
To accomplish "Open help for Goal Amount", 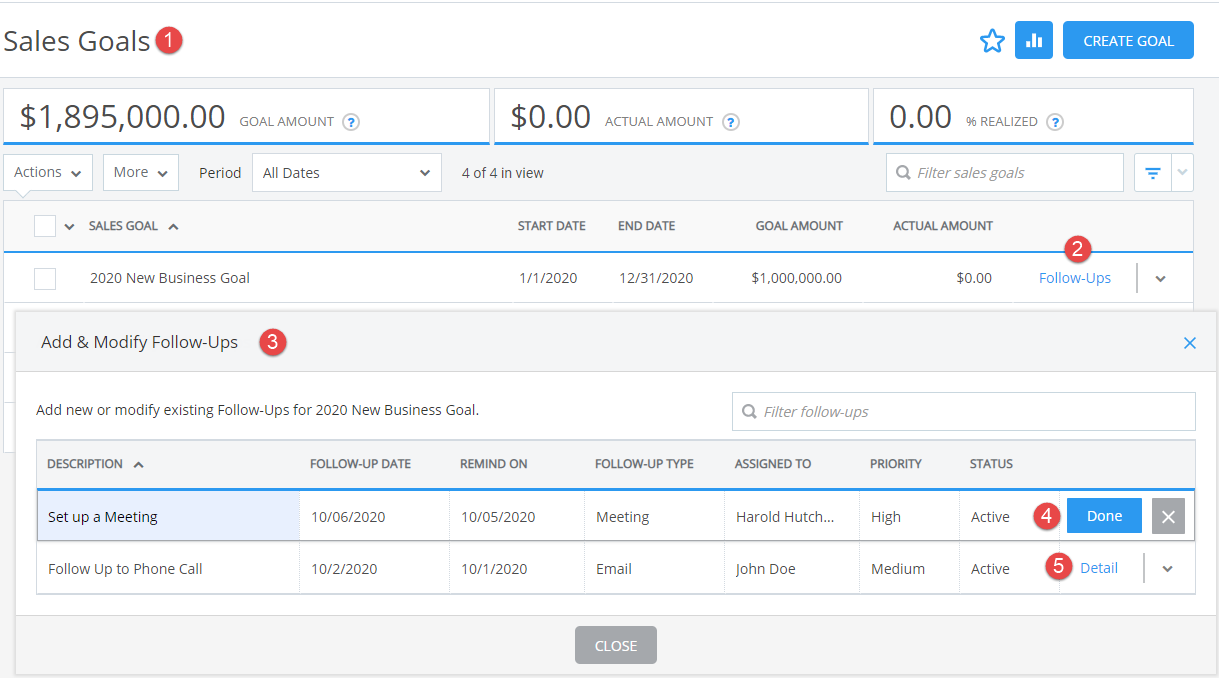I will [351, 122].
